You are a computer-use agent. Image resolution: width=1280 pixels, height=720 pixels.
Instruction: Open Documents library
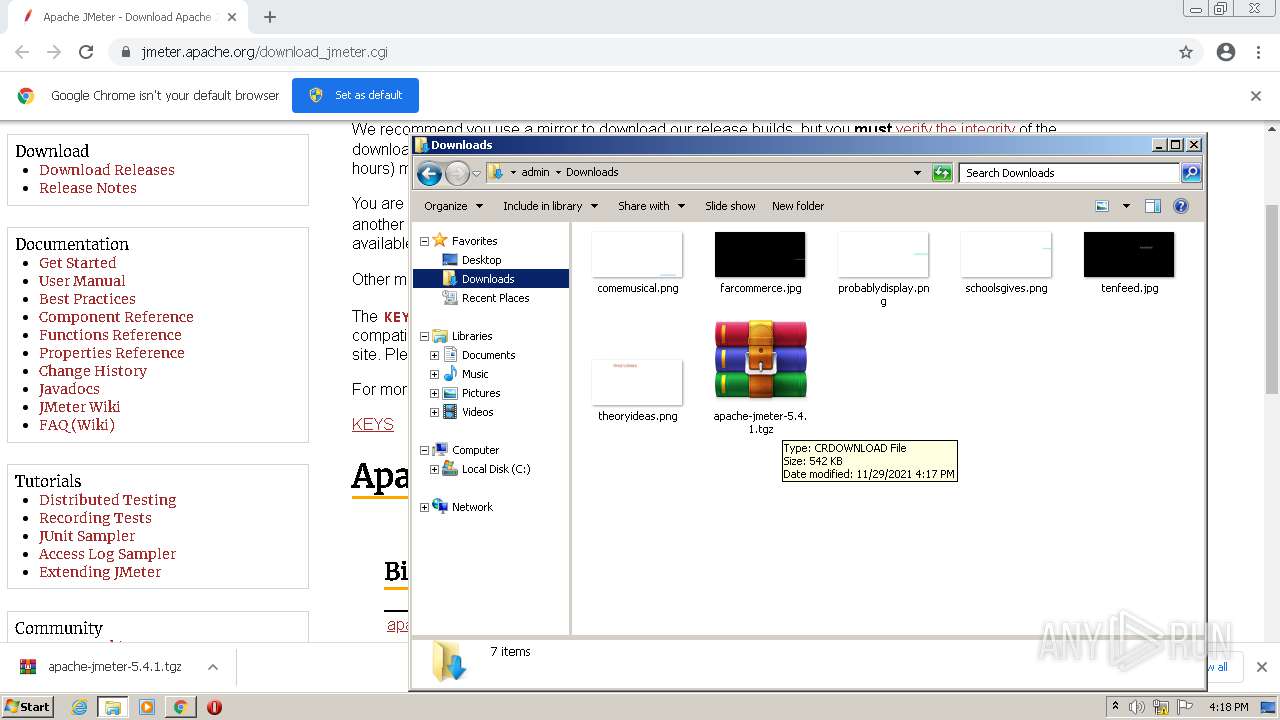click(488, 355)
